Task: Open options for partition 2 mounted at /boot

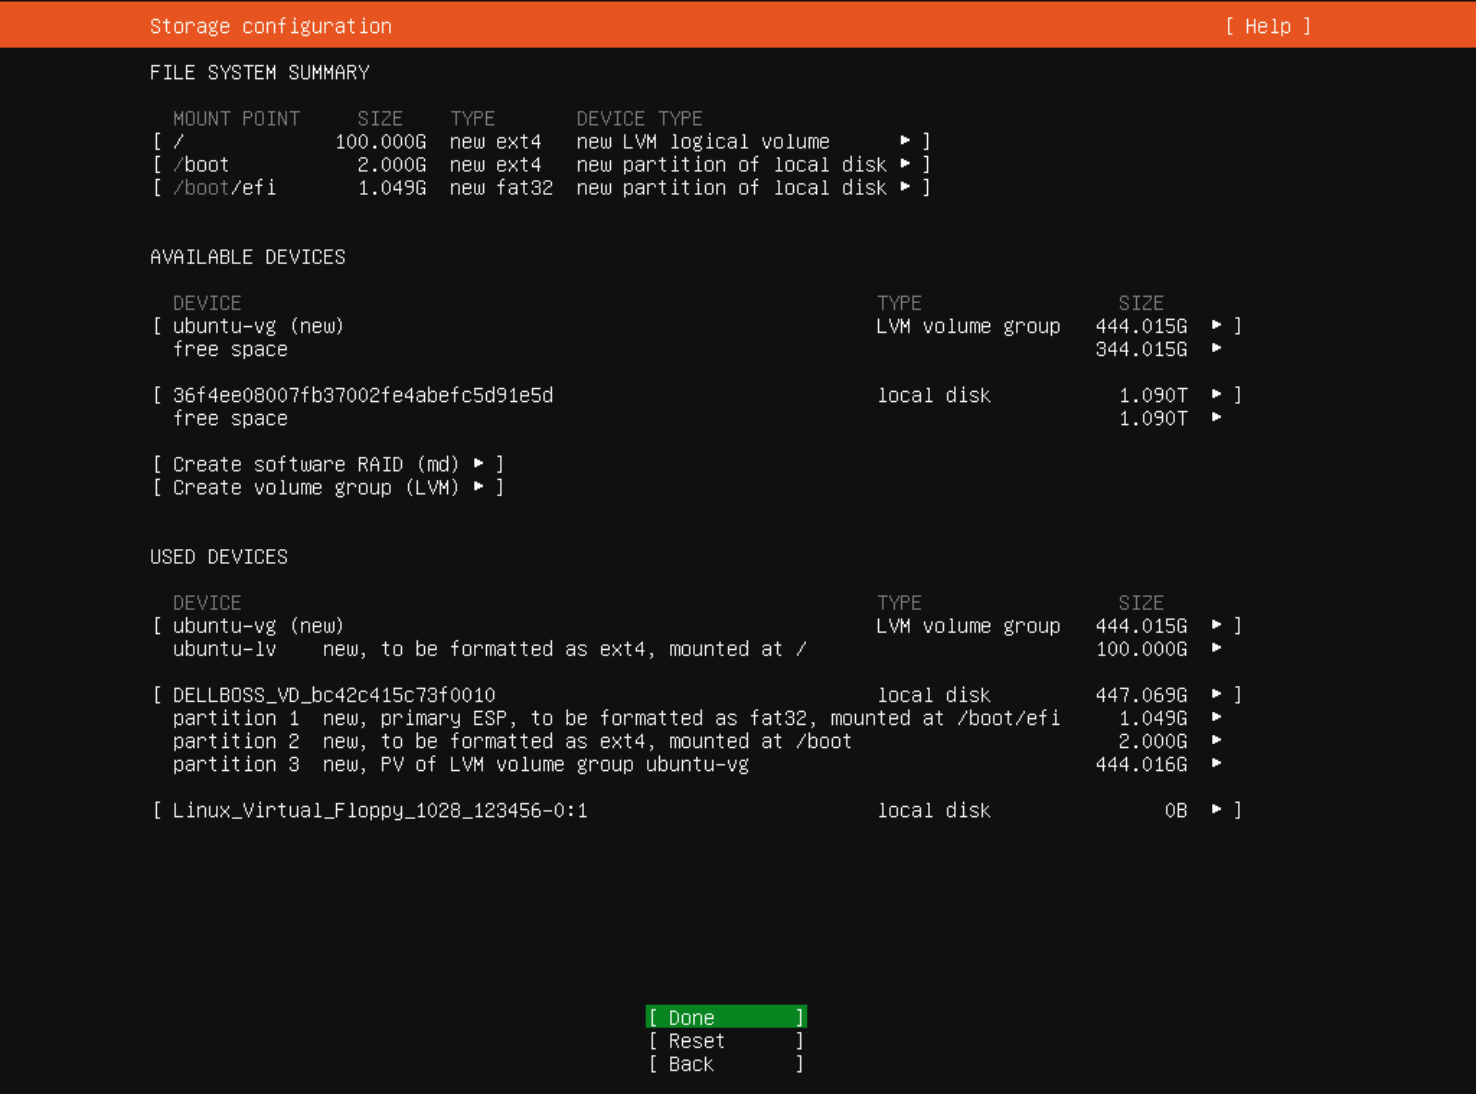Action: [x=1219, y=741]
